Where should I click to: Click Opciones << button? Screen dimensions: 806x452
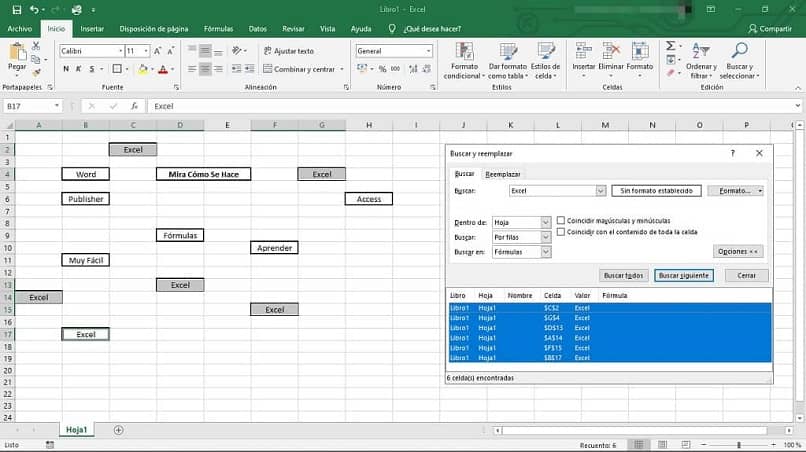738,251
